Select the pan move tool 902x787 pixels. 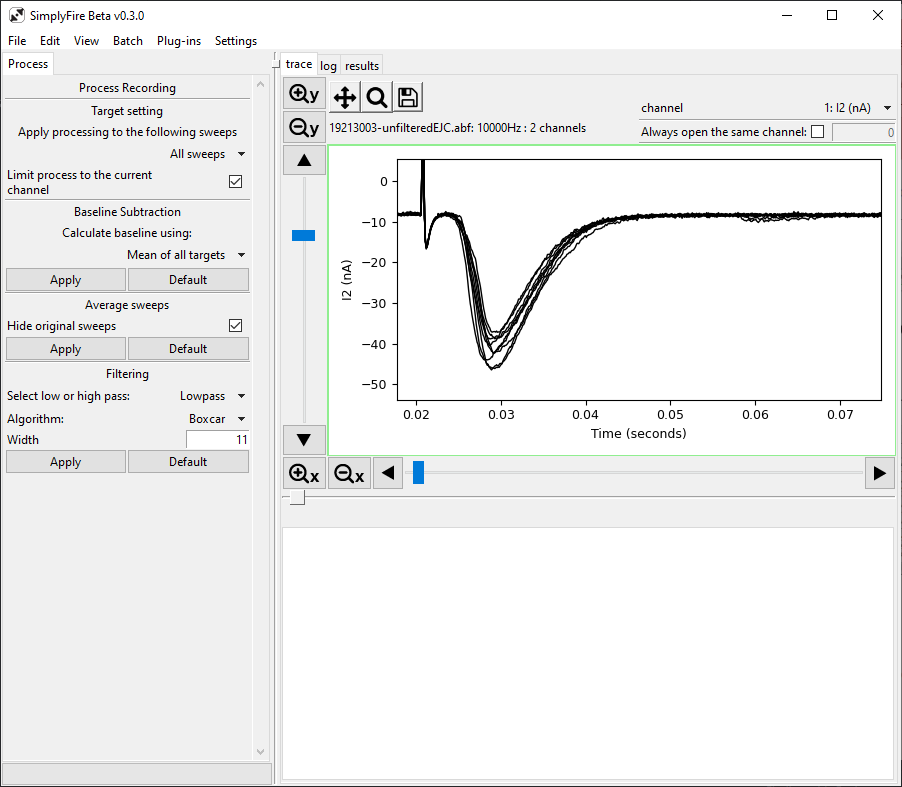(345, 97)
